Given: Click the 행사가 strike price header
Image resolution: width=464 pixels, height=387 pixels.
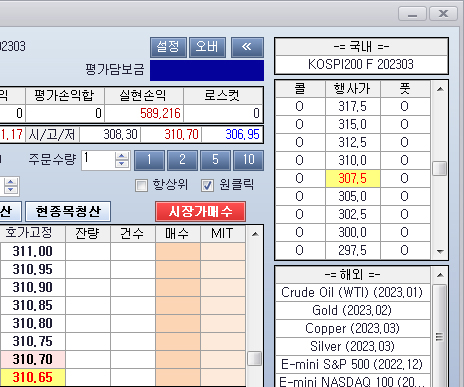Looking at the screenshot, I should tap(353, 89).
